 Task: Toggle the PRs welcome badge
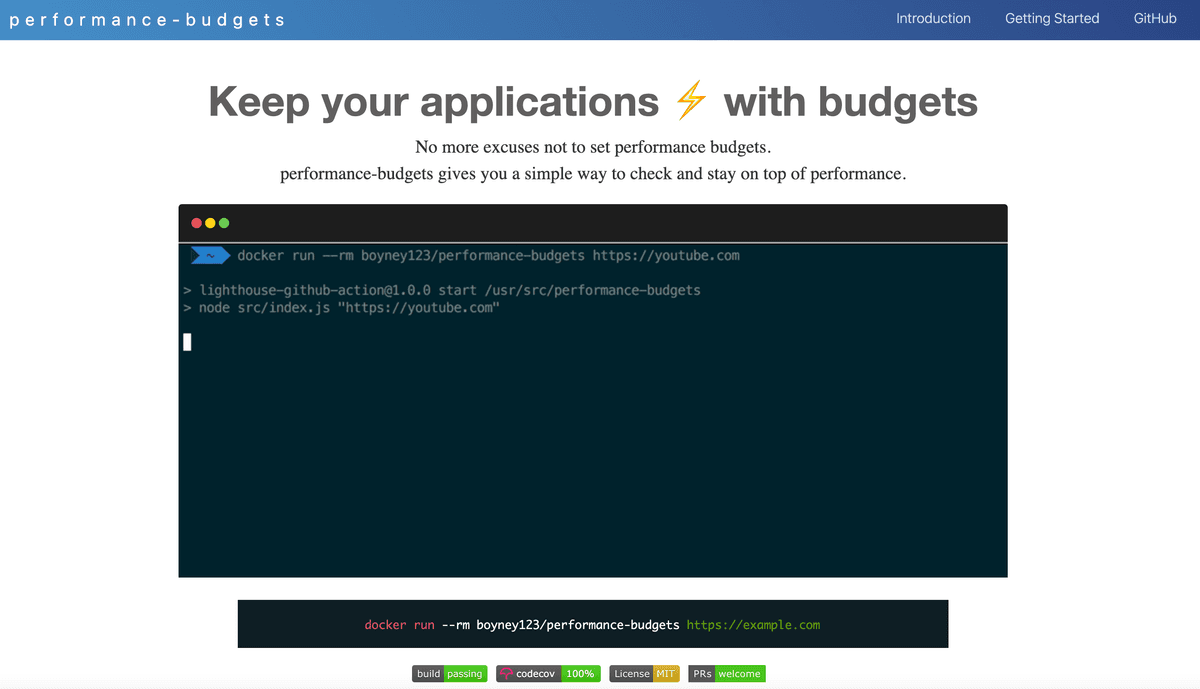pos(726,673)
